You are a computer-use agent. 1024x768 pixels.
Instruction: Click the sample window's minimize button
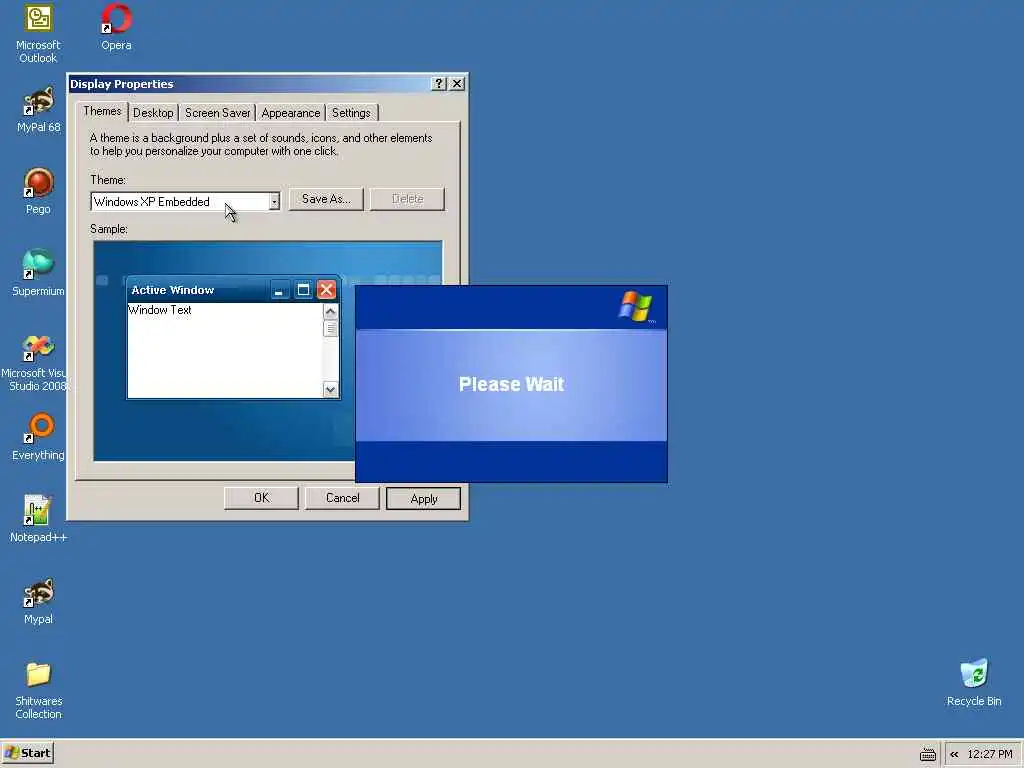pos(279,290)
